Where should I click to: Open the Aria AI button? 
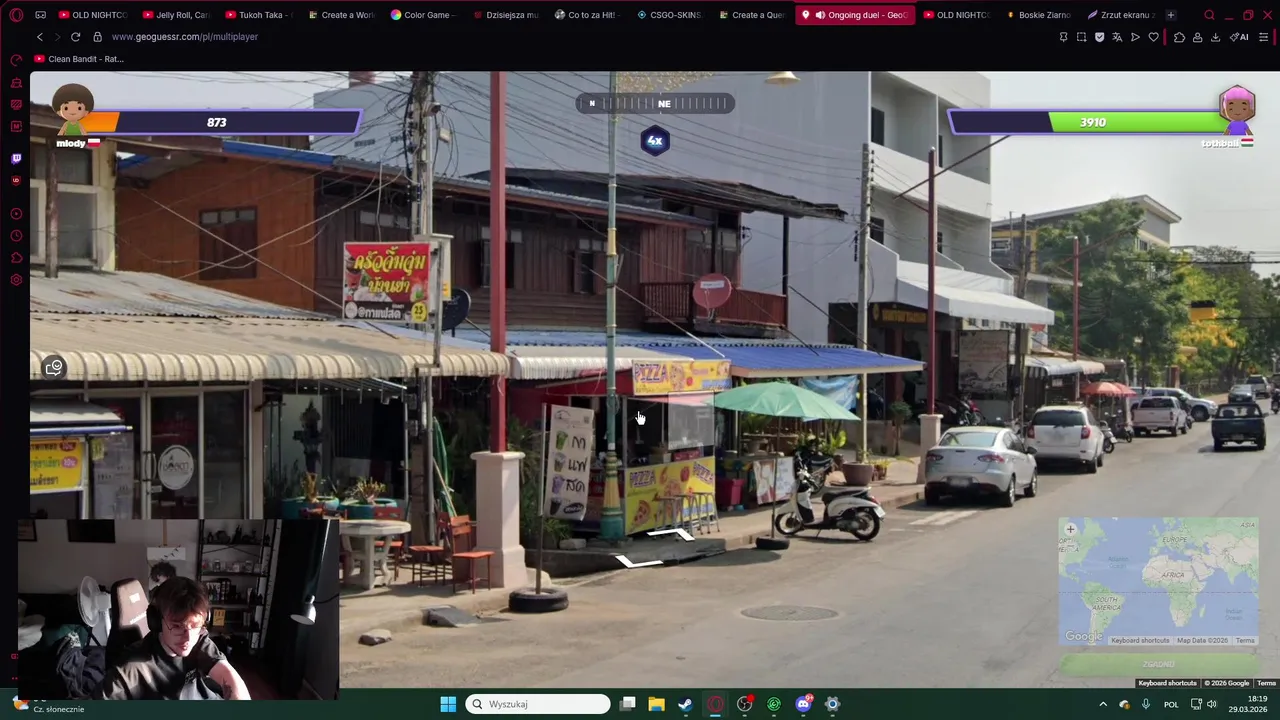[1239, 37]
